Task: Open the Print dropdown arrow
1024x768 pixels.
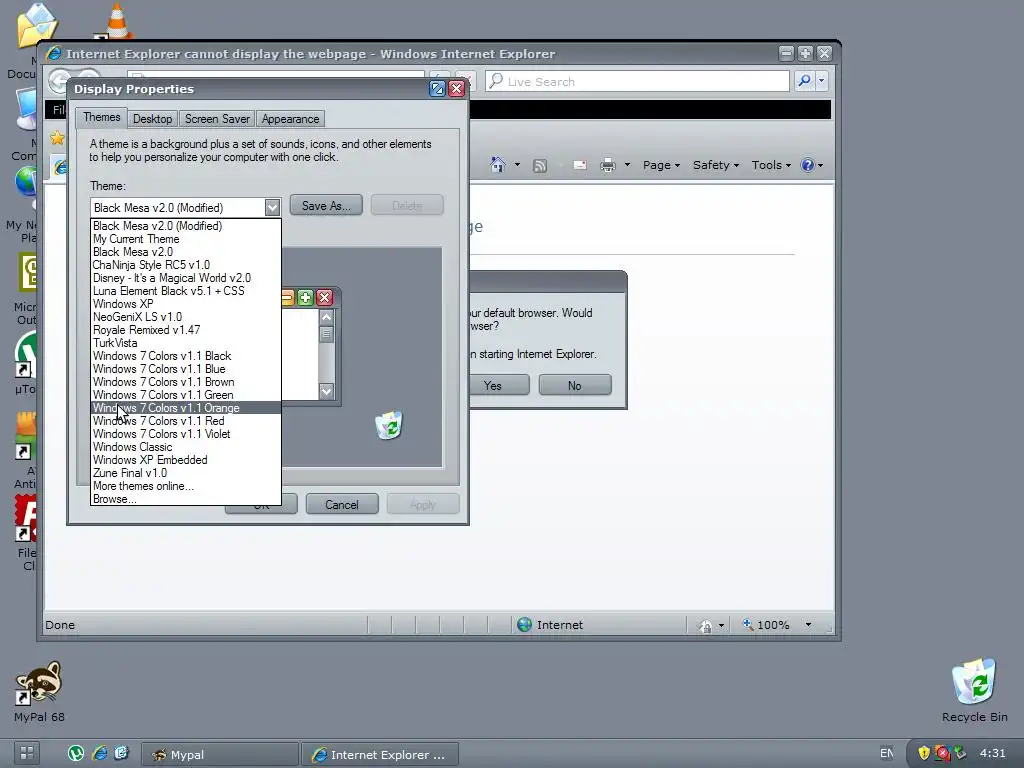Action: pos(627,165)
